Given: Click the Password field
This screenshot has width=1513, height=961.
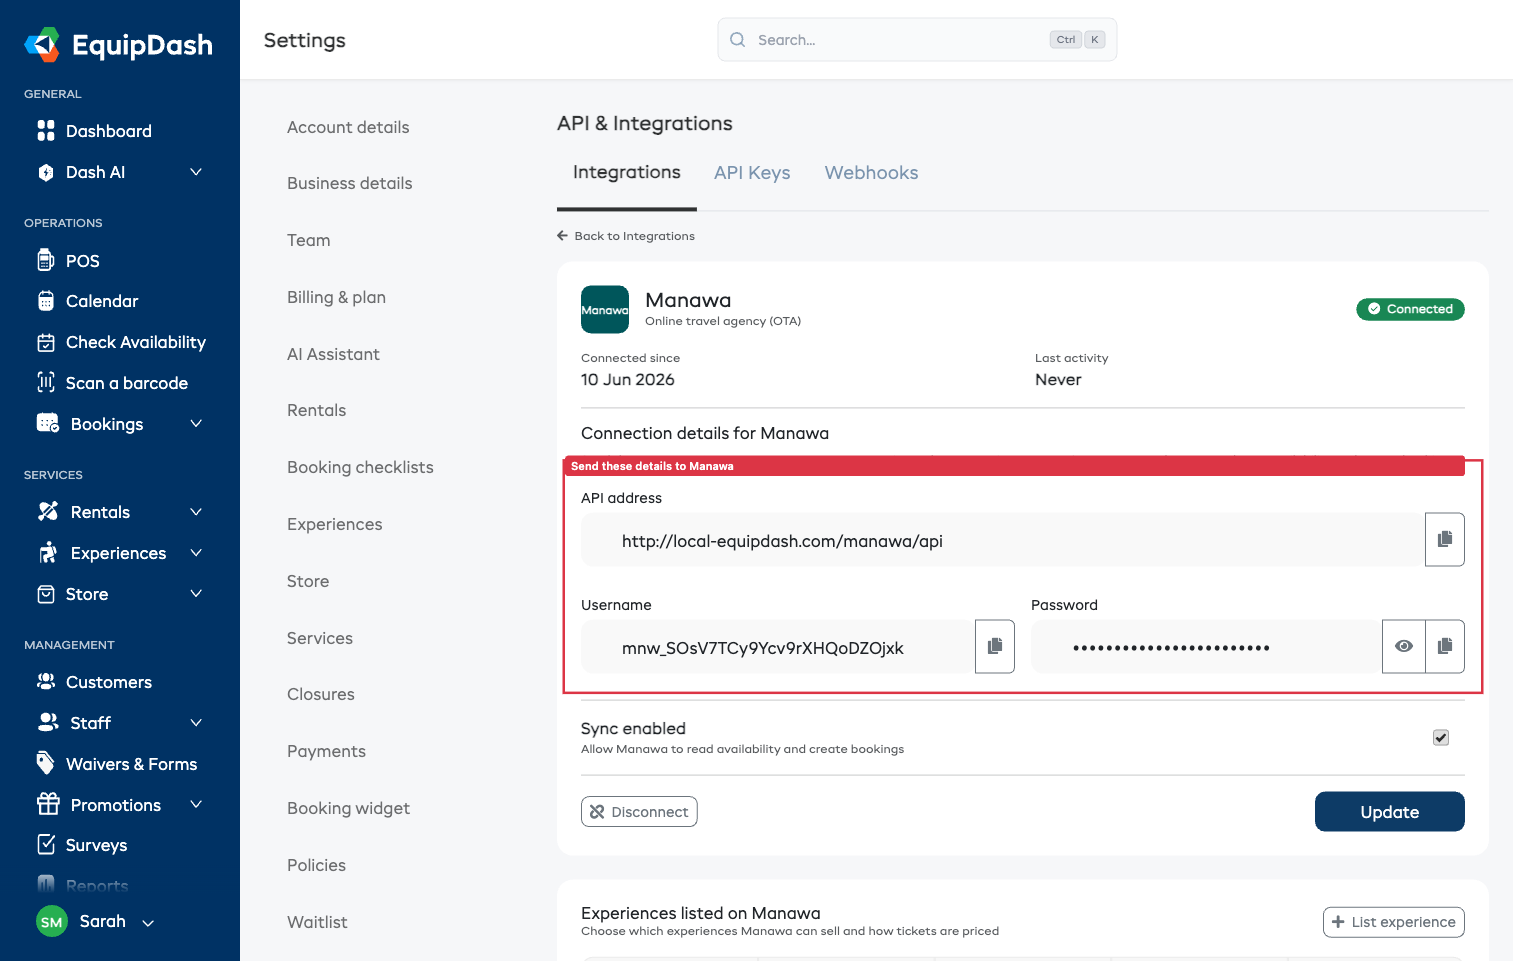Looking at the screenshot, I should click(x=1206, y=647).
